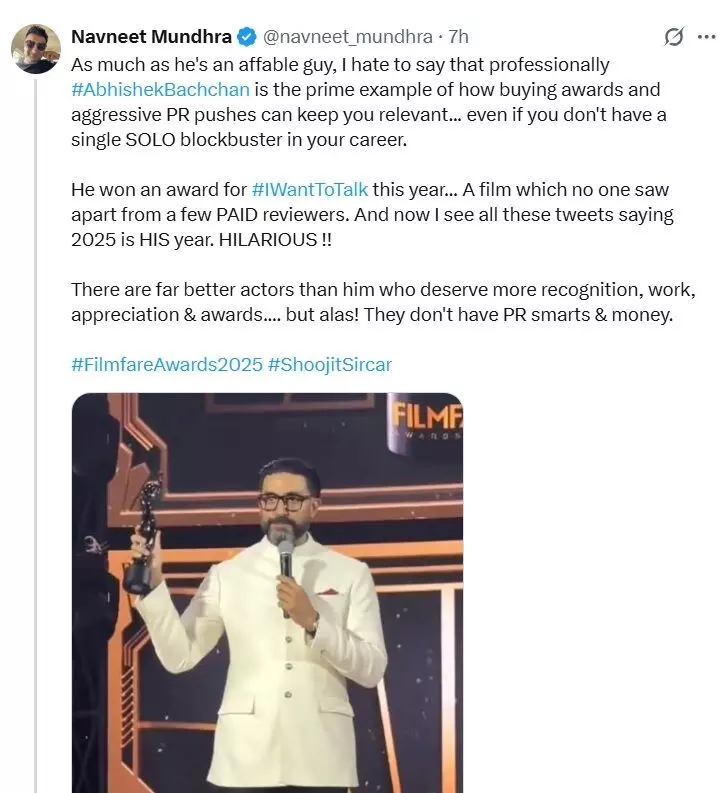The image size is (723, 793).
Task: Click the Grok icon on the tweet
Action: [674, 37]
